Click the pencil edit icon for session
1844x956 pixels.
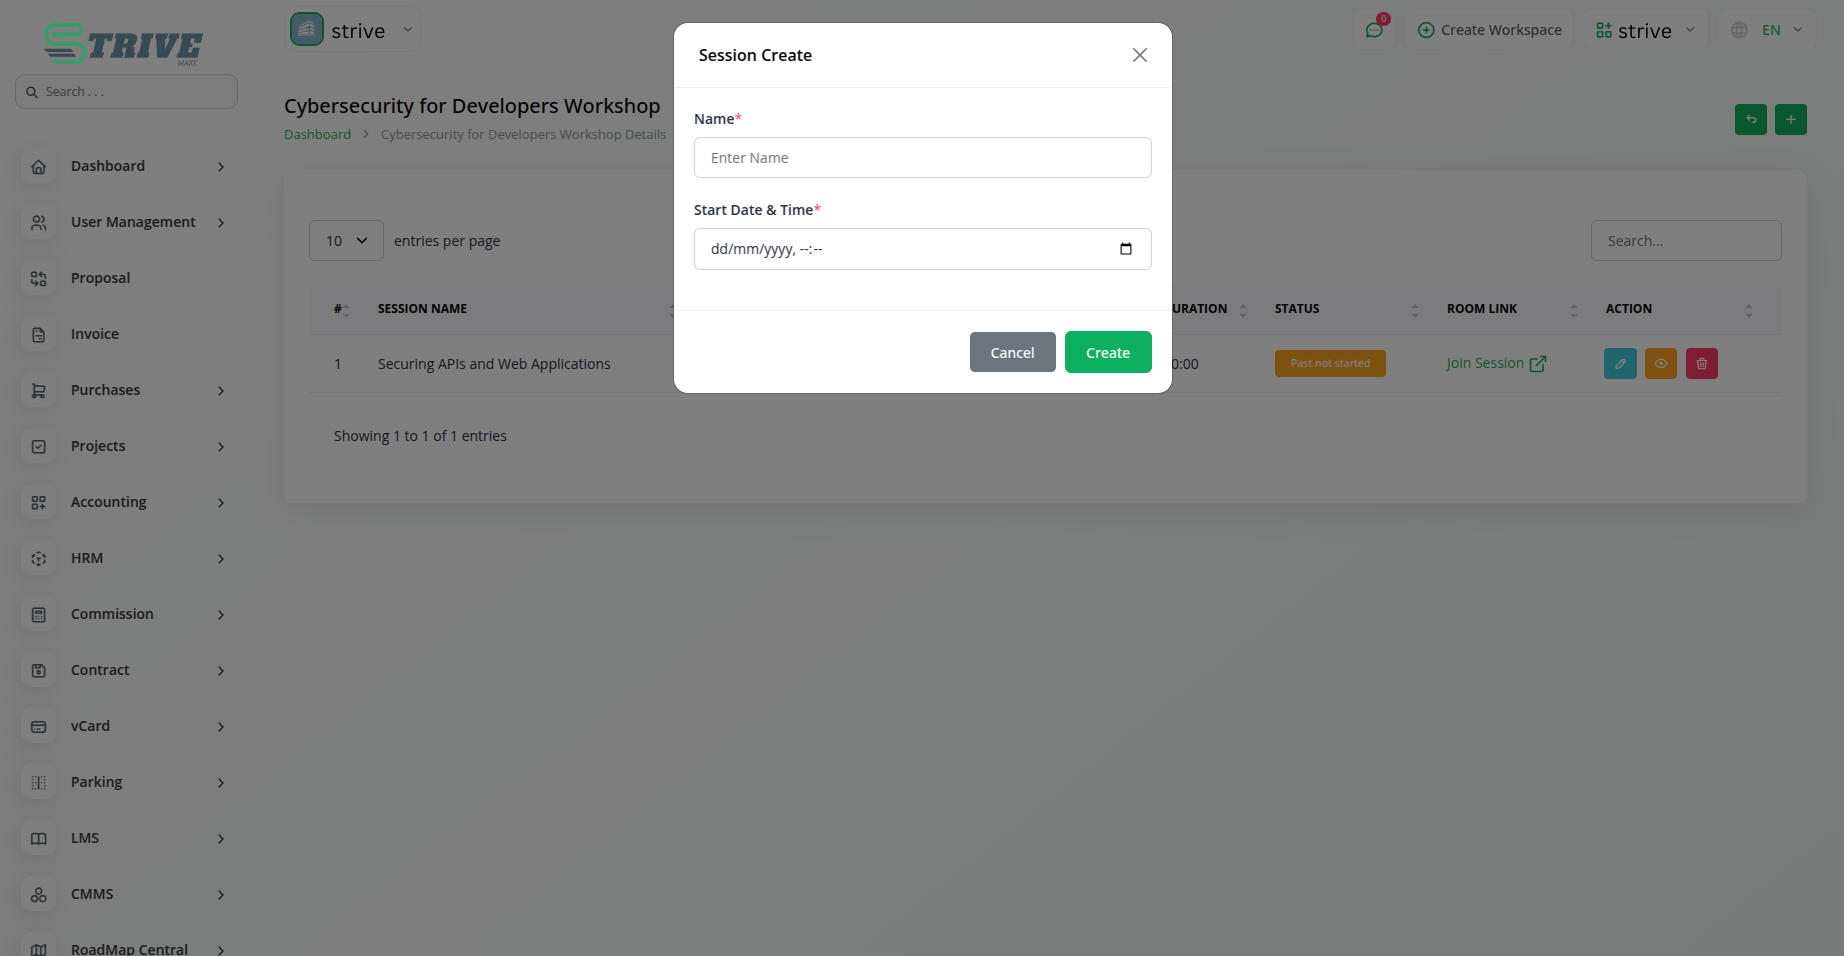coord(1620,363)
